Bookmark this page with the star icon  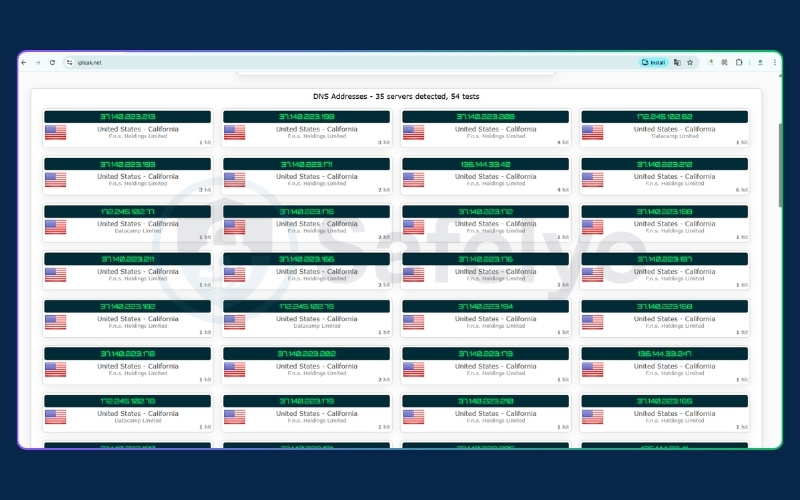tap(690, 62)
